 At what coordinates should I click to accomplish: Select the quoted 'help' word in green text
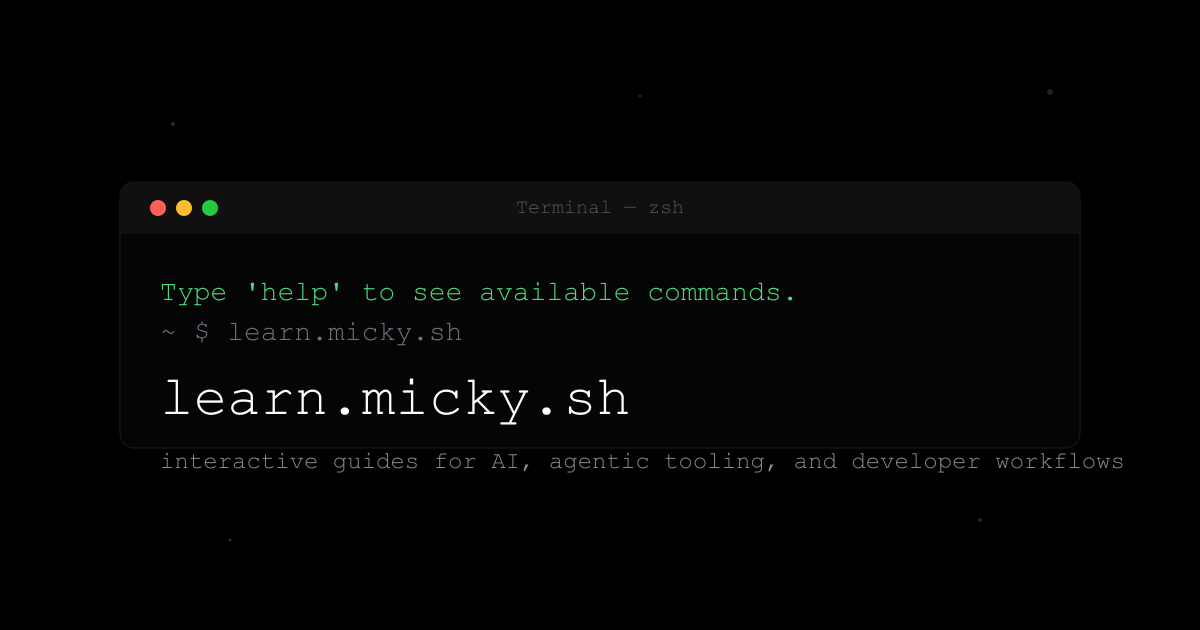pos(295,293)
